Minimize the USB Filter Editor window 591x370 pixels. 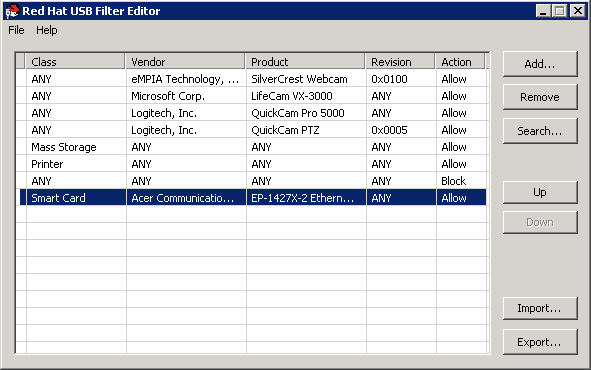[543, 11]
